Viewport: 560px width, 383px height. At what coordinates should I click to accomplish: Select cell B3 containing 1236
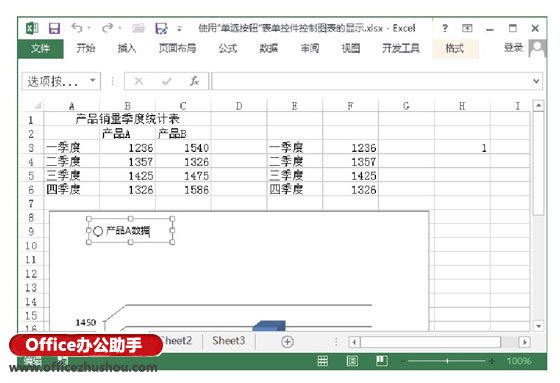[128, 148]
